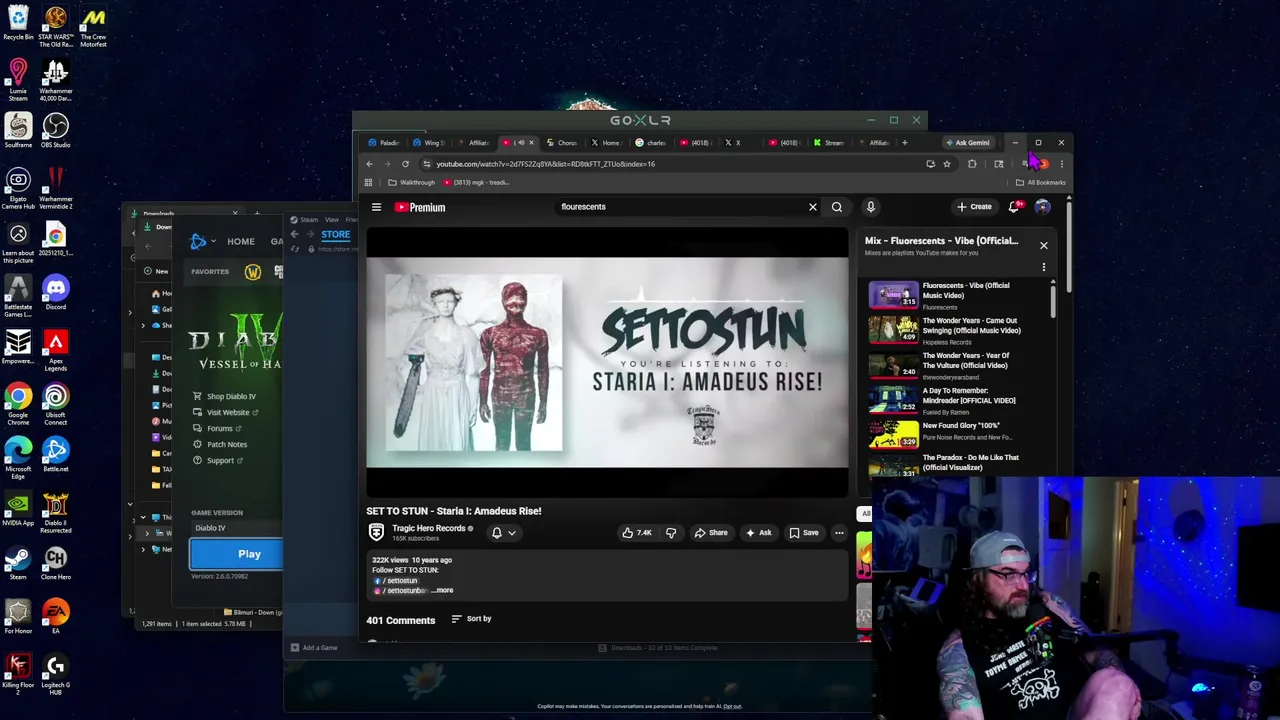Open the video's more actions ellipsis
This screenshot has height=720, width=1280.
coord(839,533)
